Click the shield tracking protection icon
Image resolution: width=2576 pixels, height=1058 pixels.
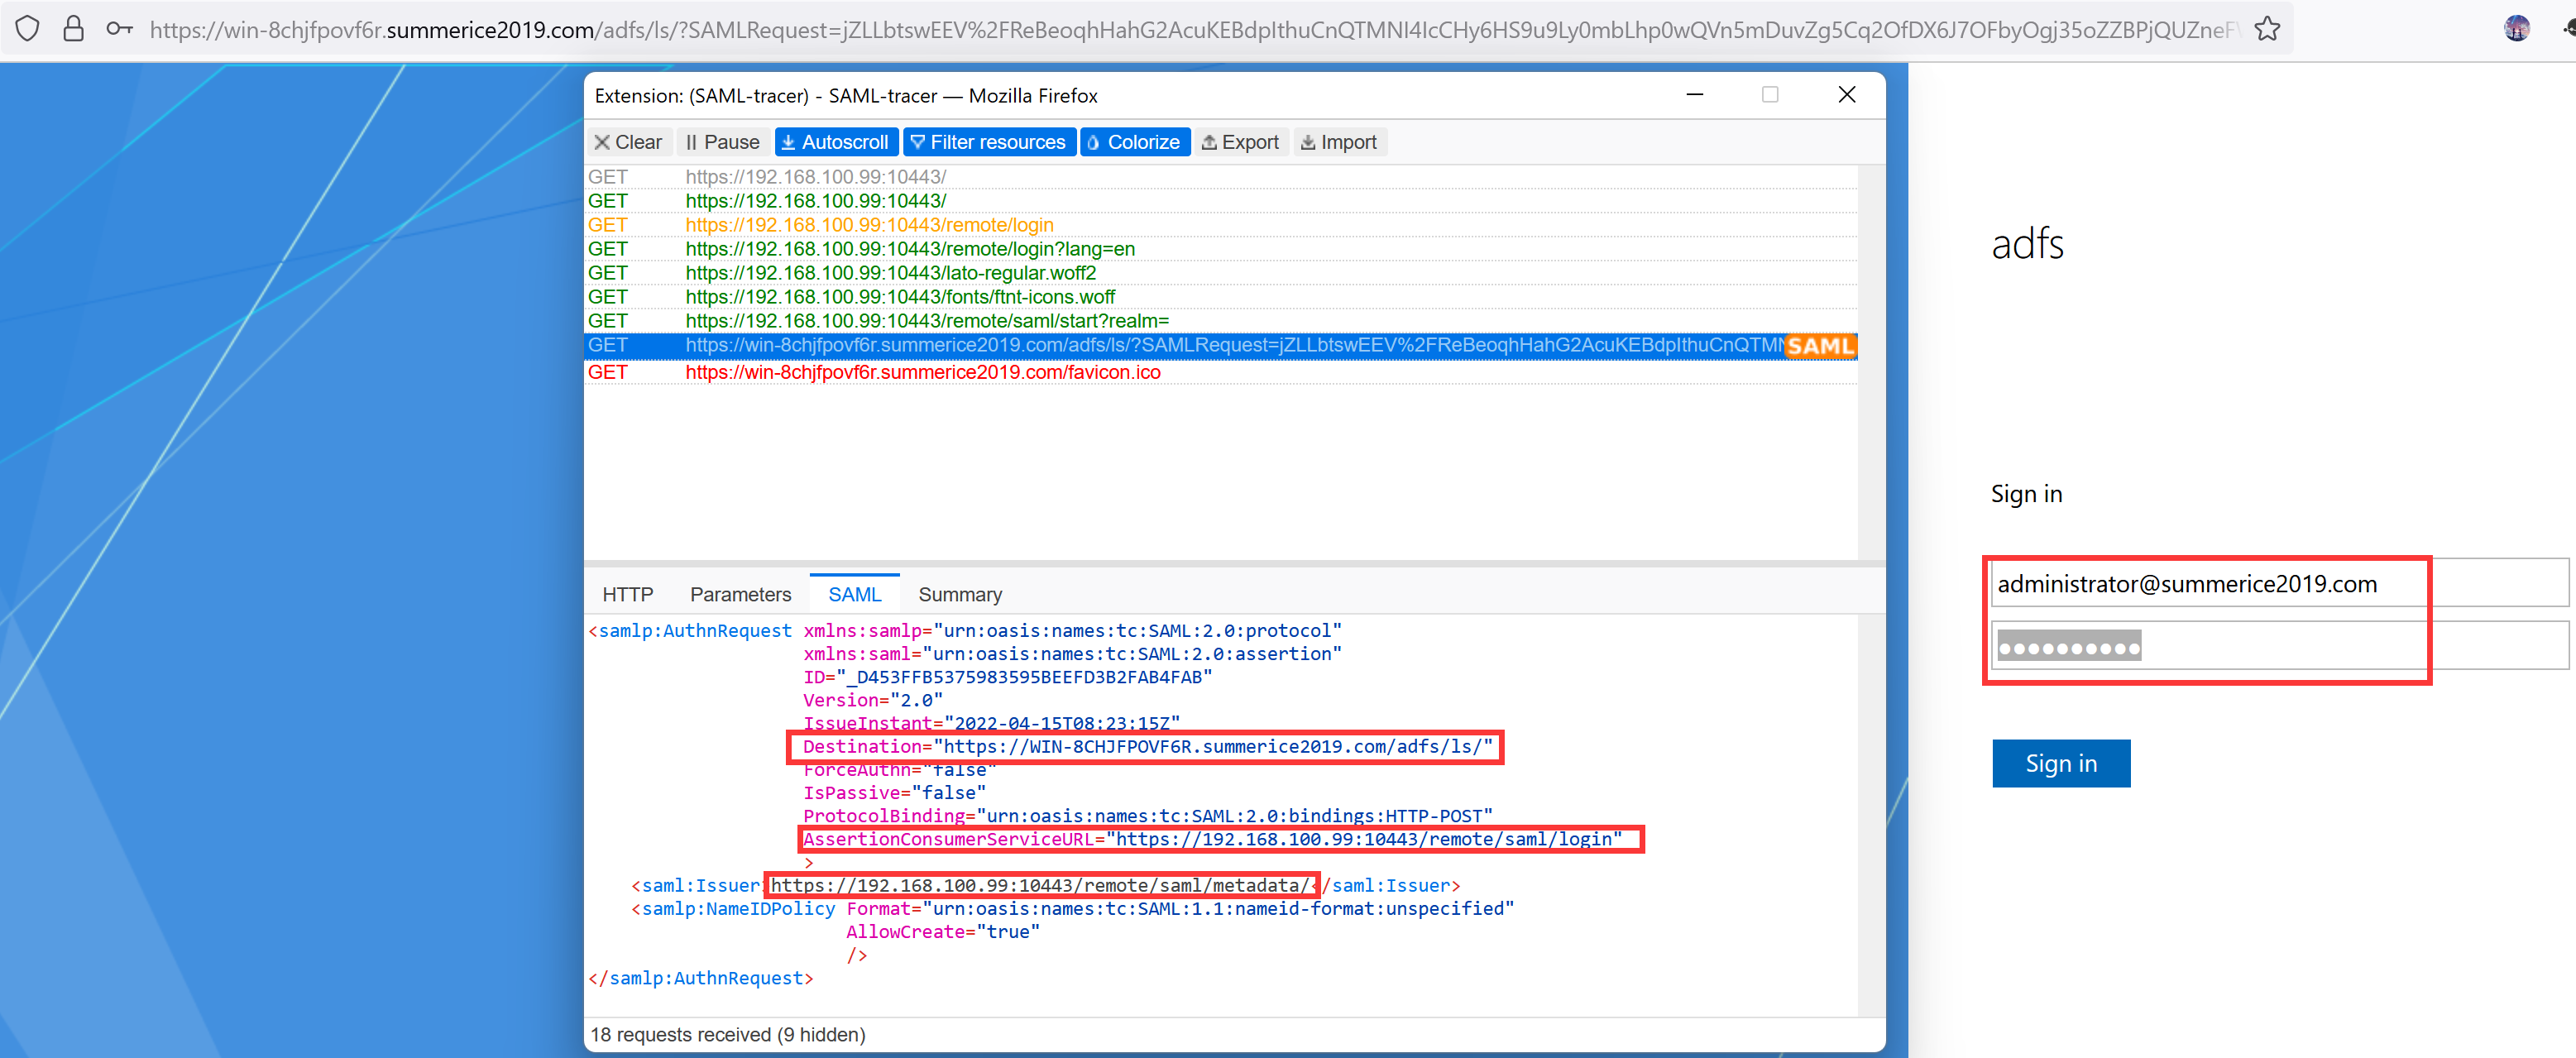click(x=28, y=29)
